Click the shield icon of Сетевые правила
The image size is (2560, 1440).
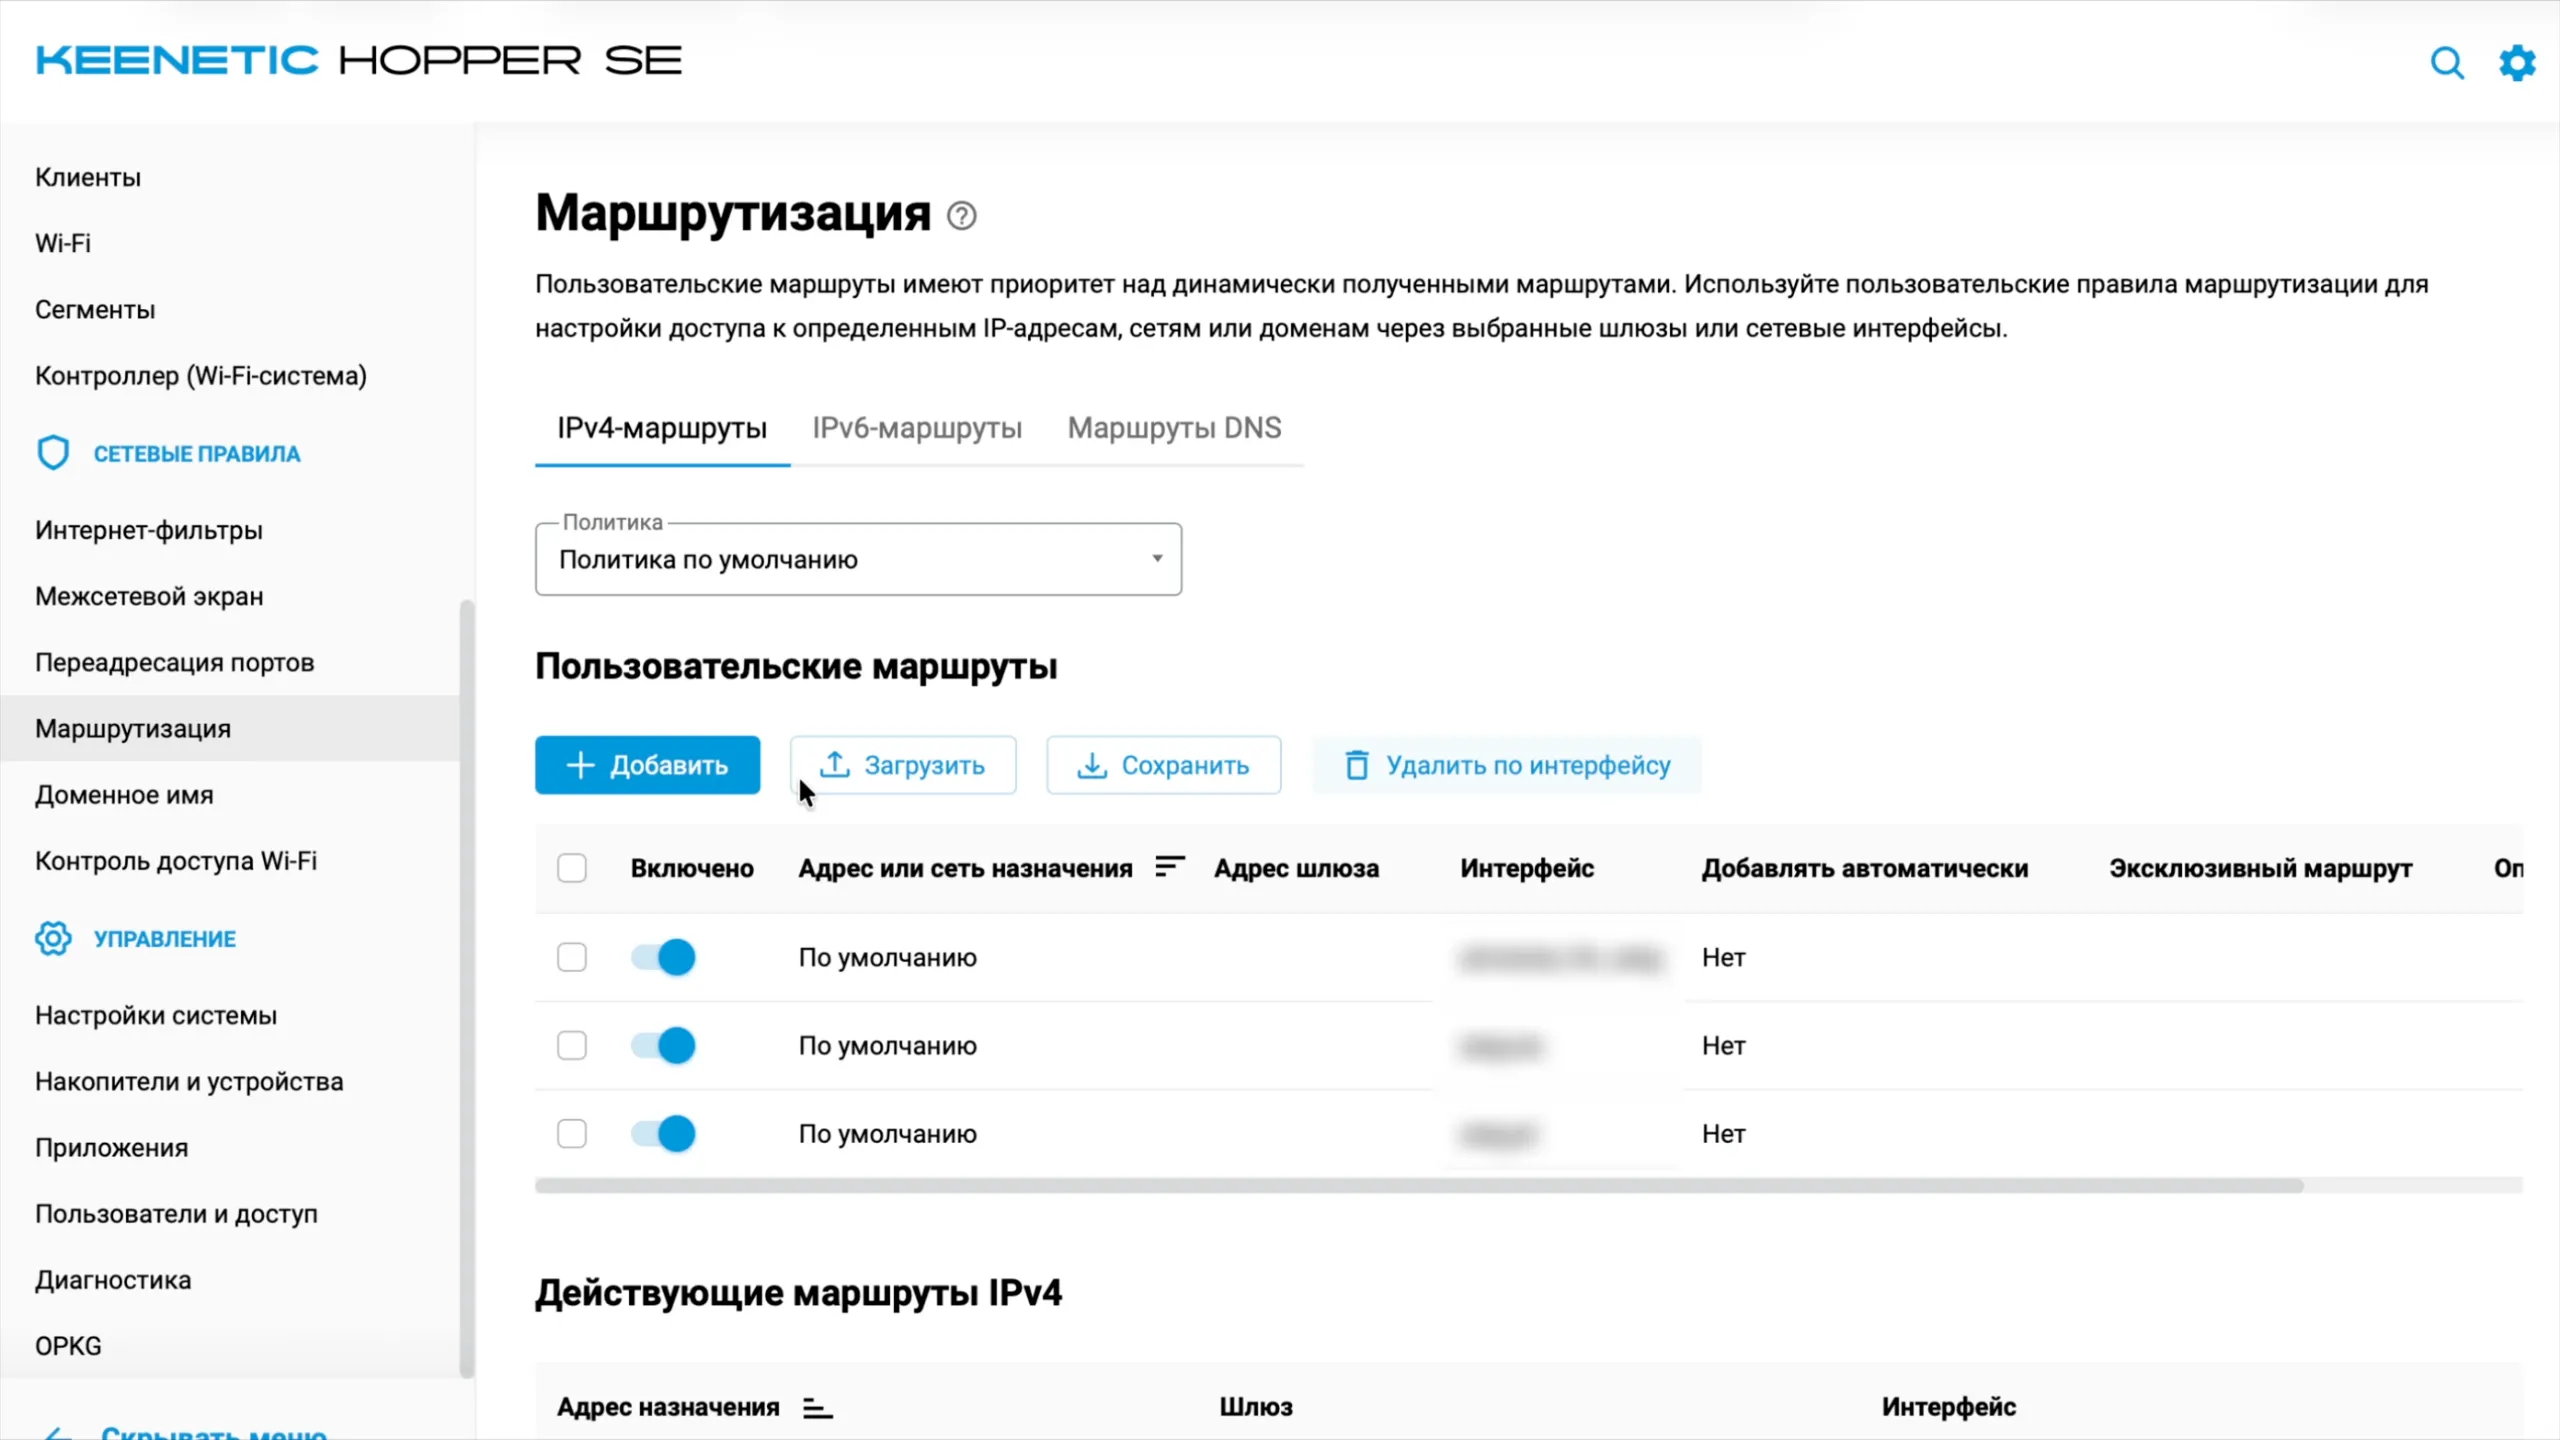point(53,453)
